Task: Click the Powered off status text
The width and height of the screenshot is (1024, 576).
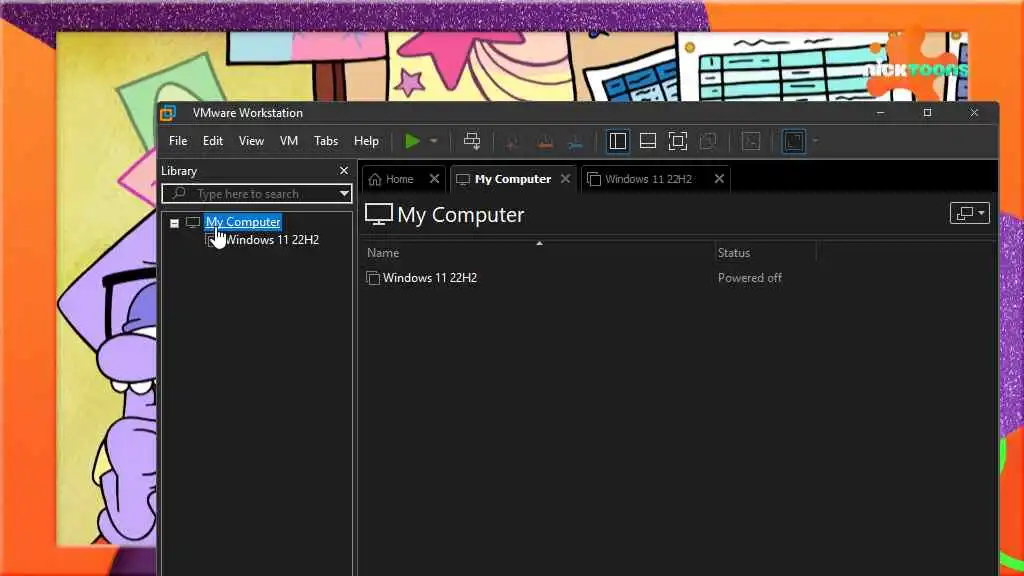Action: [x=750, y=278]
